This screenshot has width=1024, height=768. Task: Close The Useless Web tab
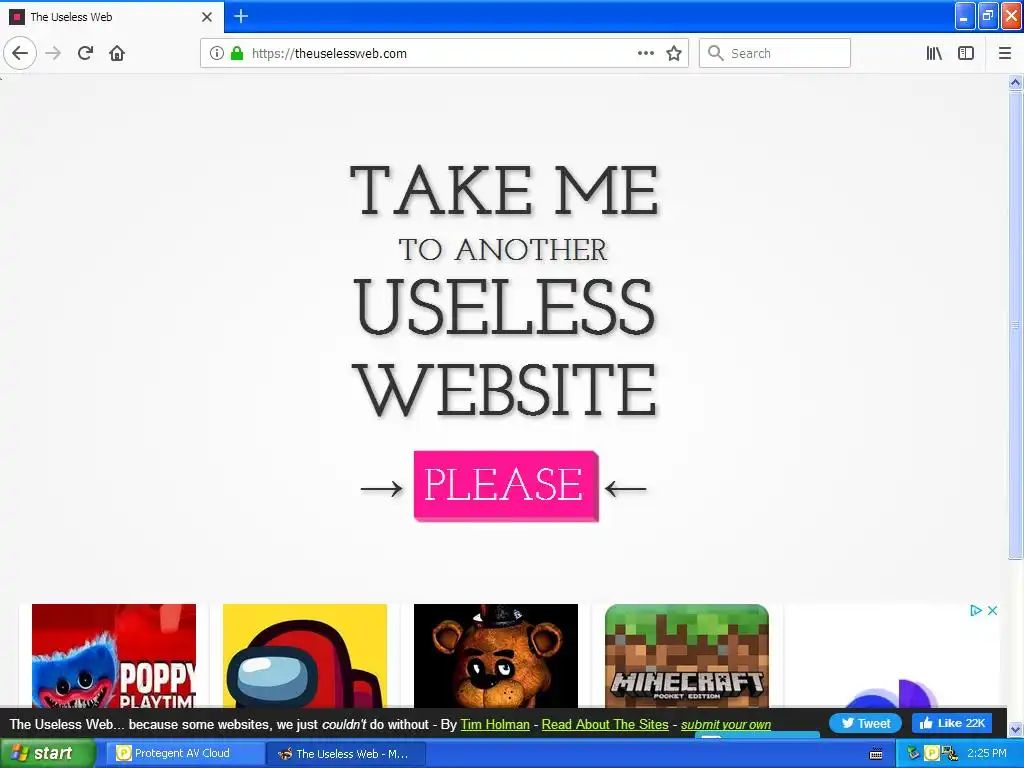206,17
